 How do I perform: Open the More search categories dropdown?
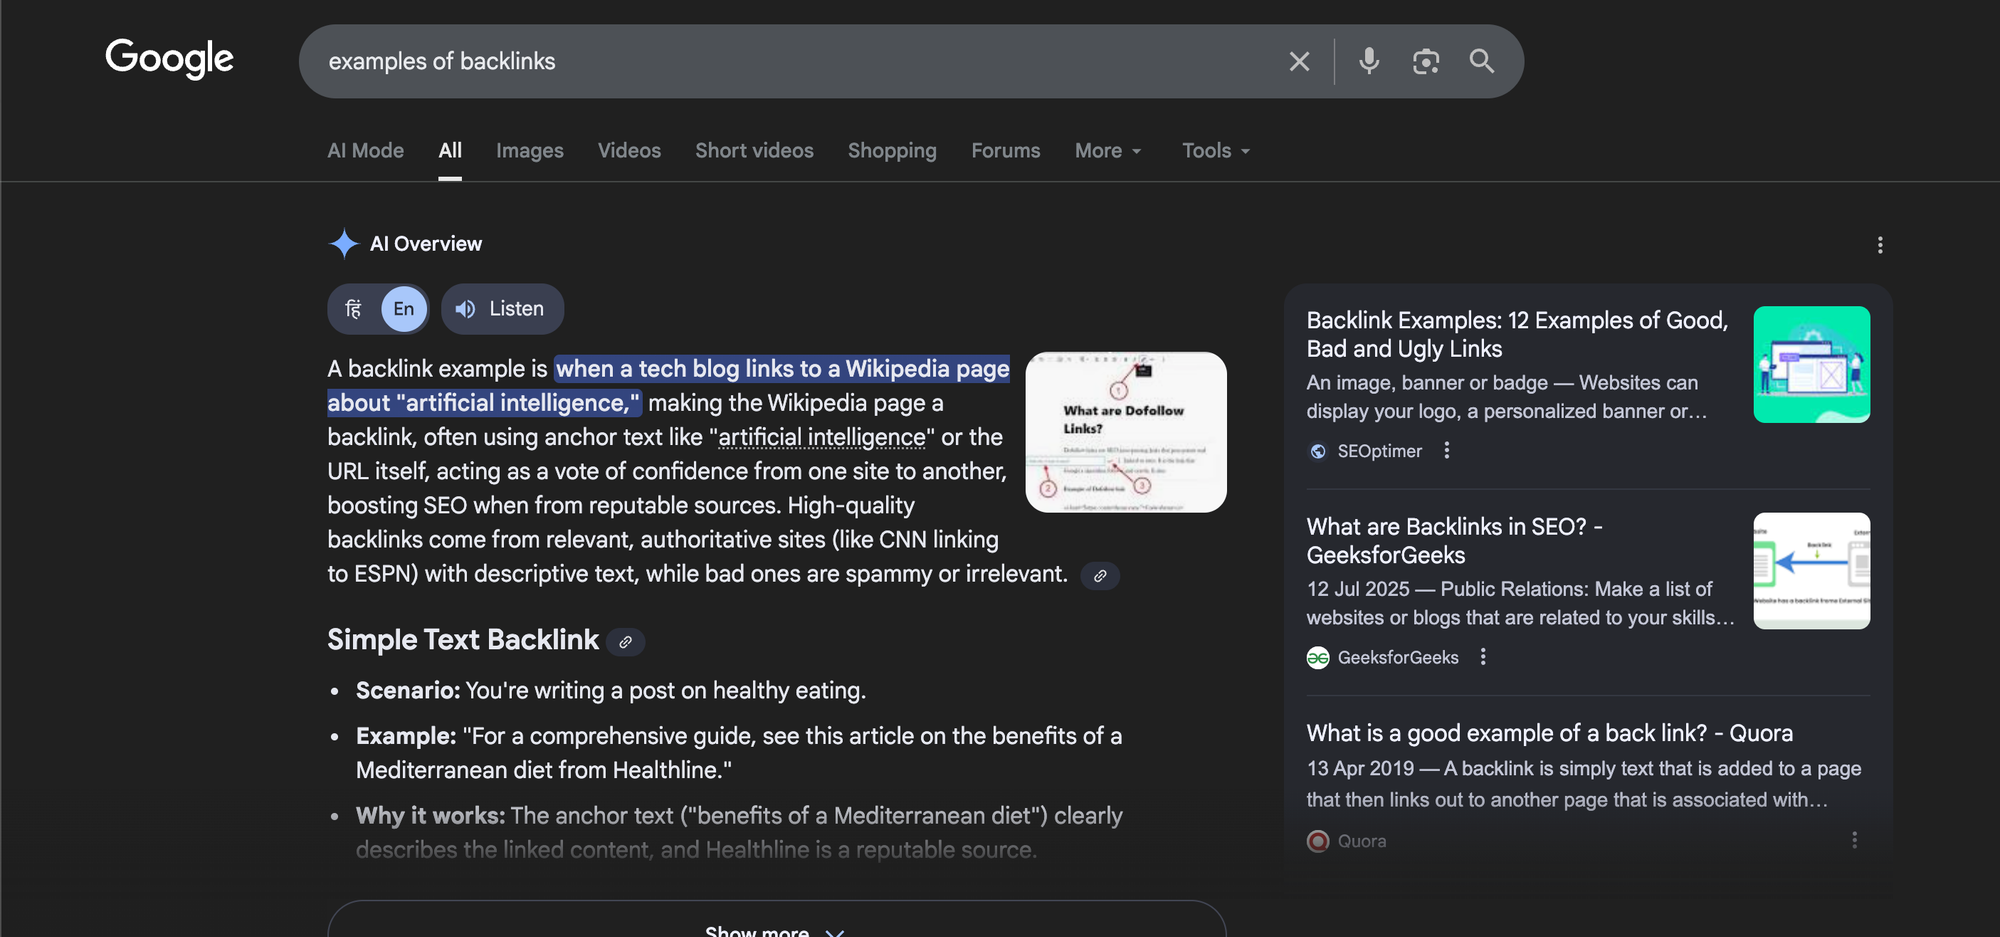[1107, 150]
